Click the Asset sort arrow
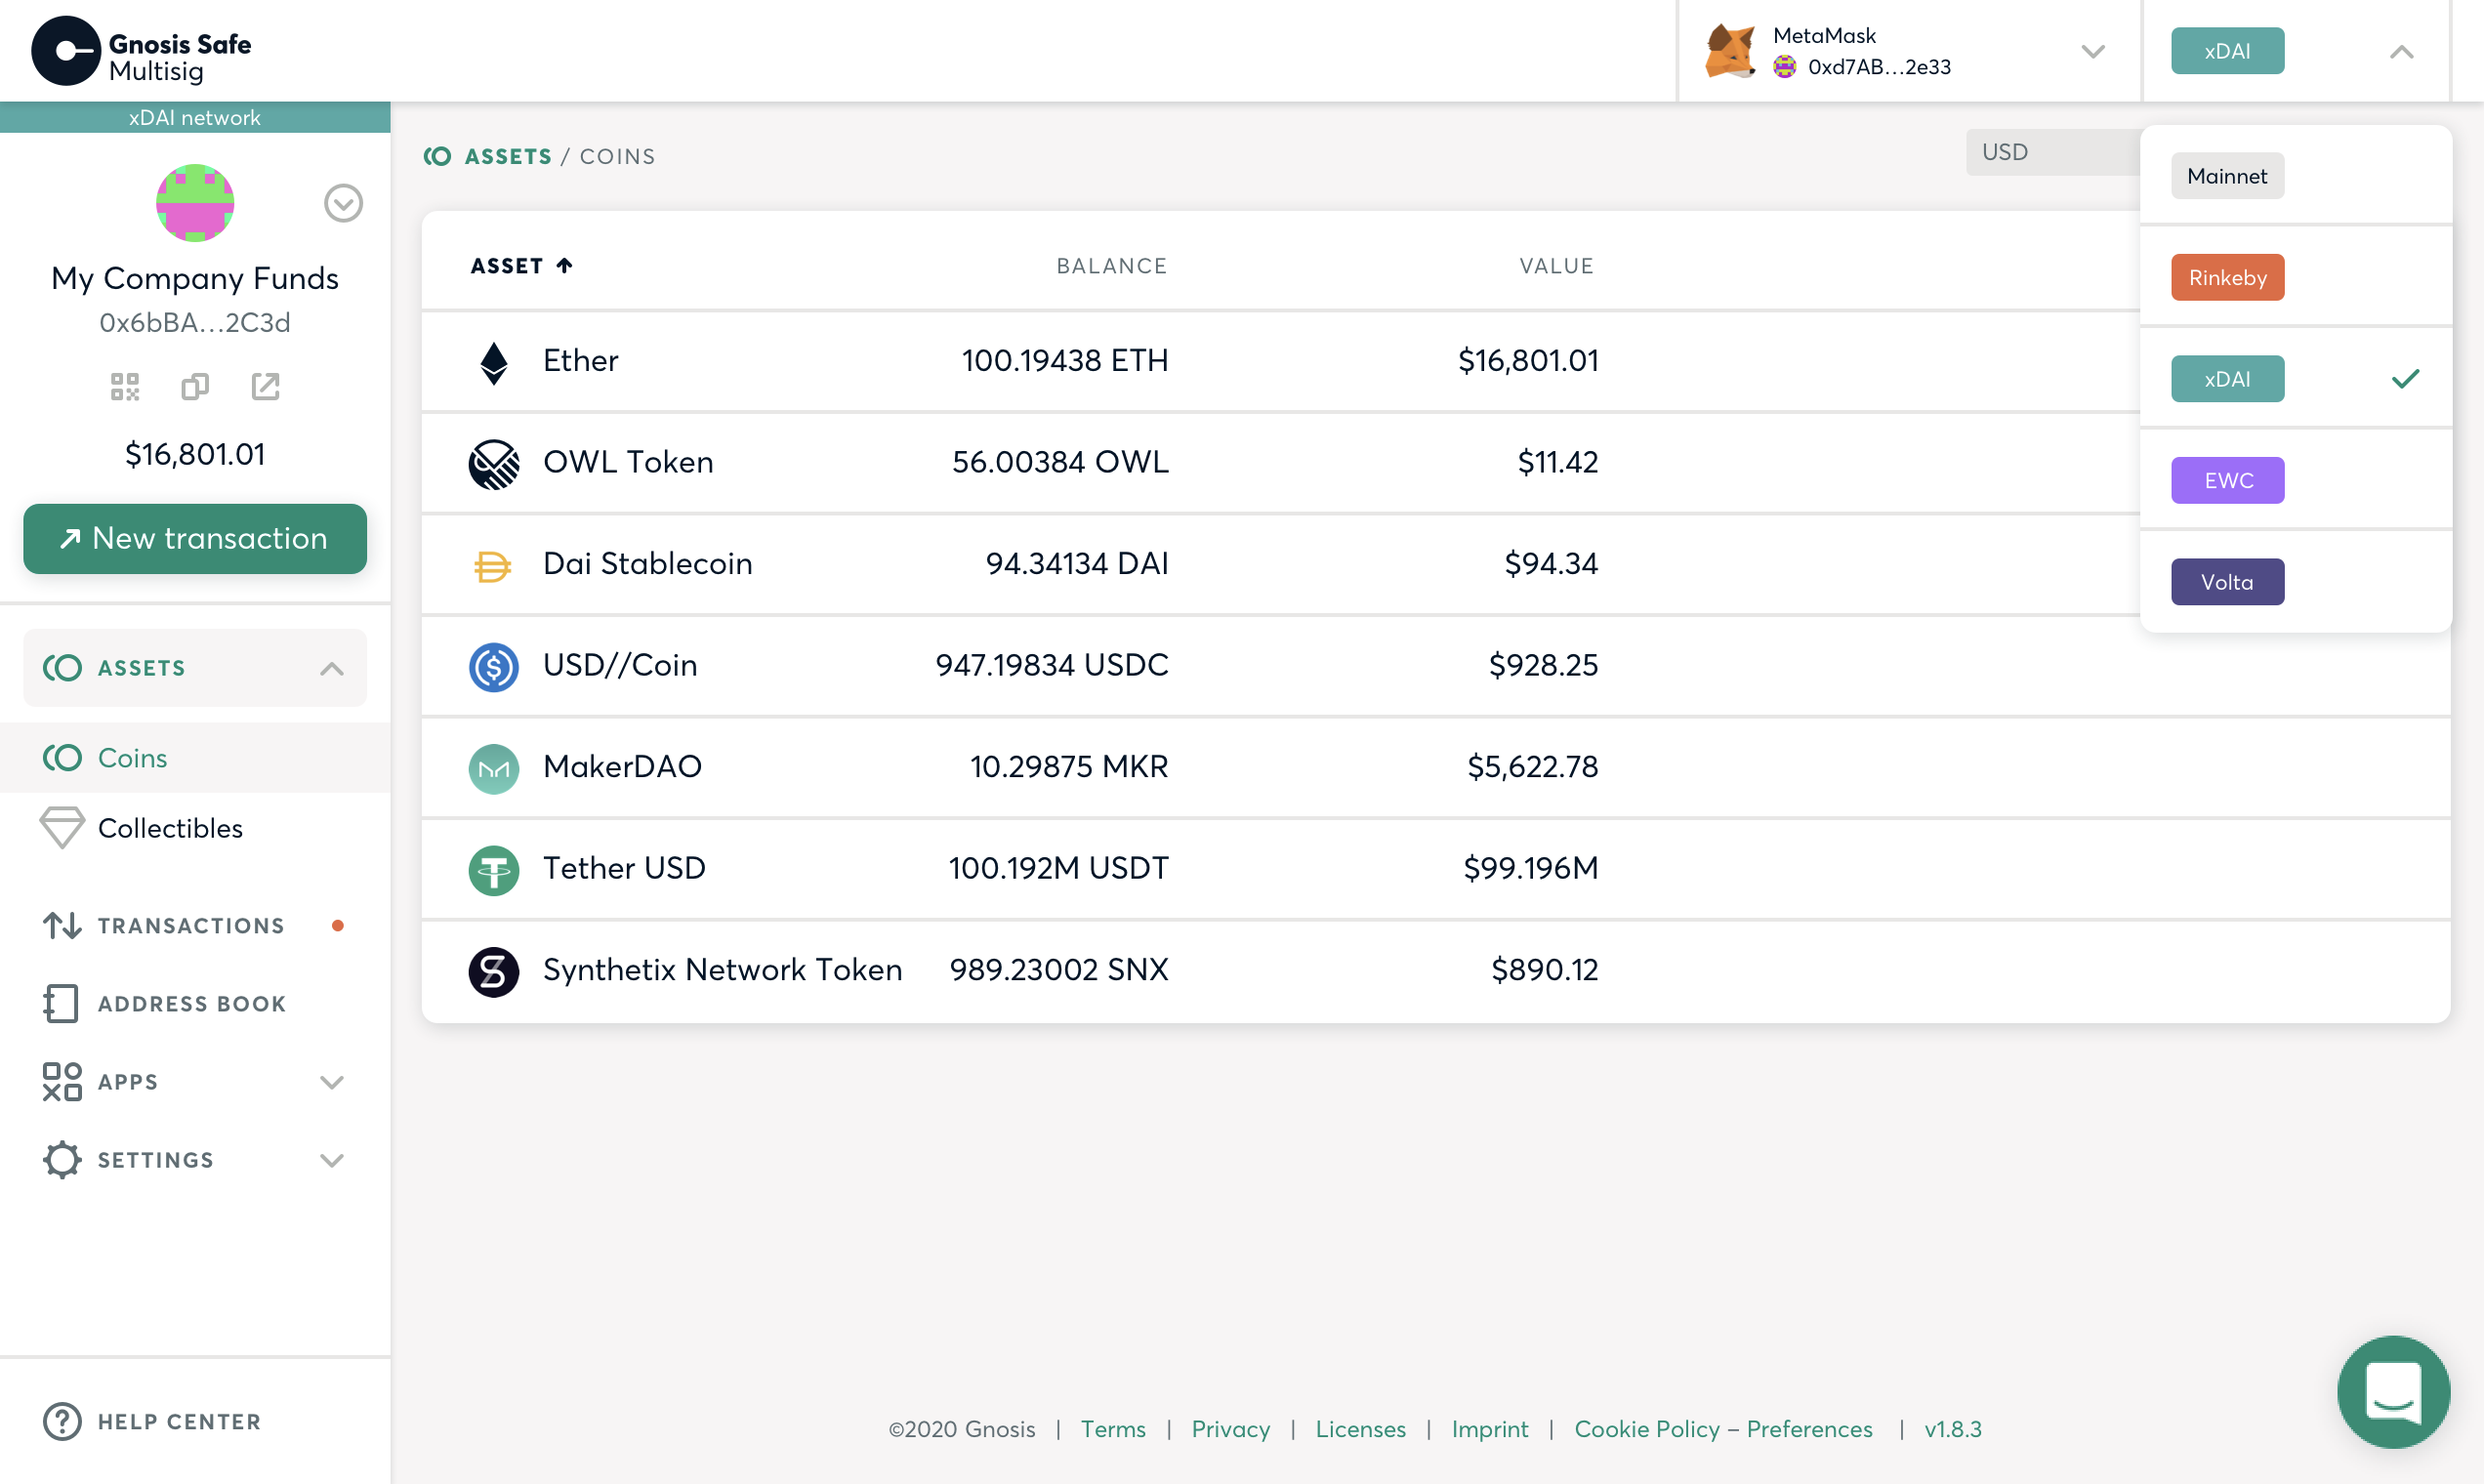The height and width of the screenshot is (1484, 2484). [x=564, y=265]
